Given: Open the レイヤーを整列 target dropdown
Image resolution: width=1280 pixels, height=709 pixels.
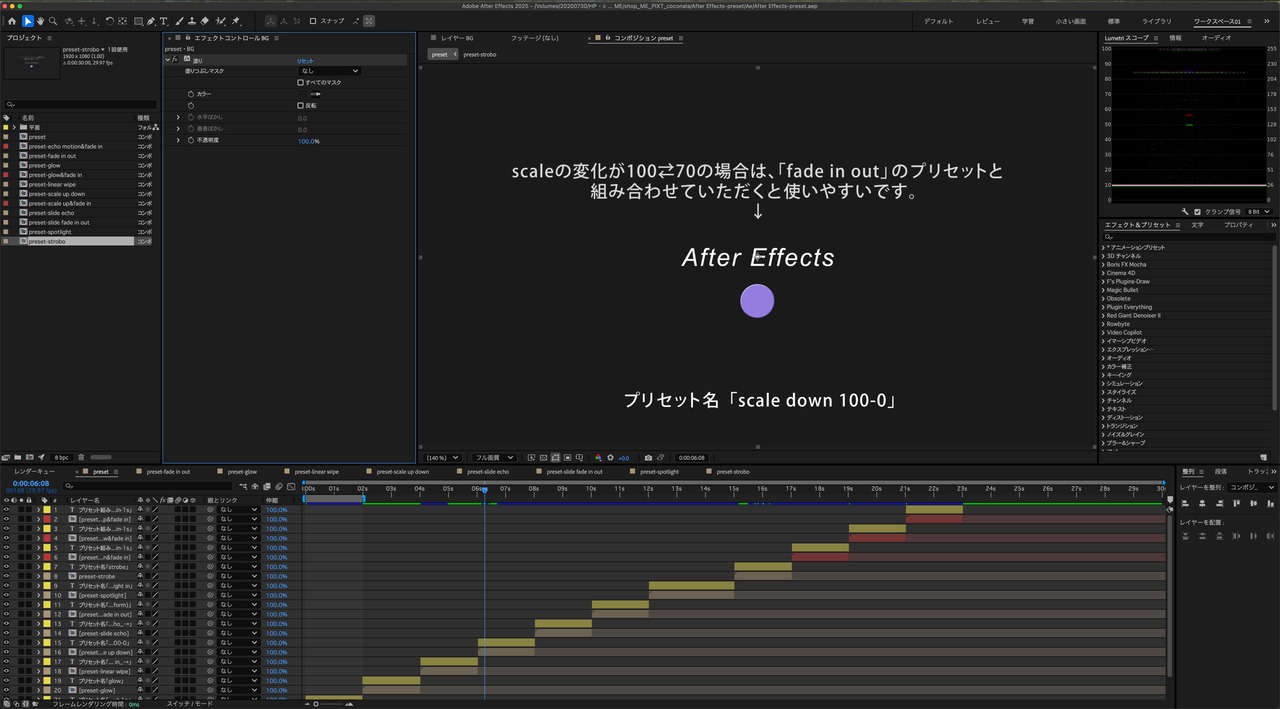Looking at the screenshot, I should (x=1251, y=487).
